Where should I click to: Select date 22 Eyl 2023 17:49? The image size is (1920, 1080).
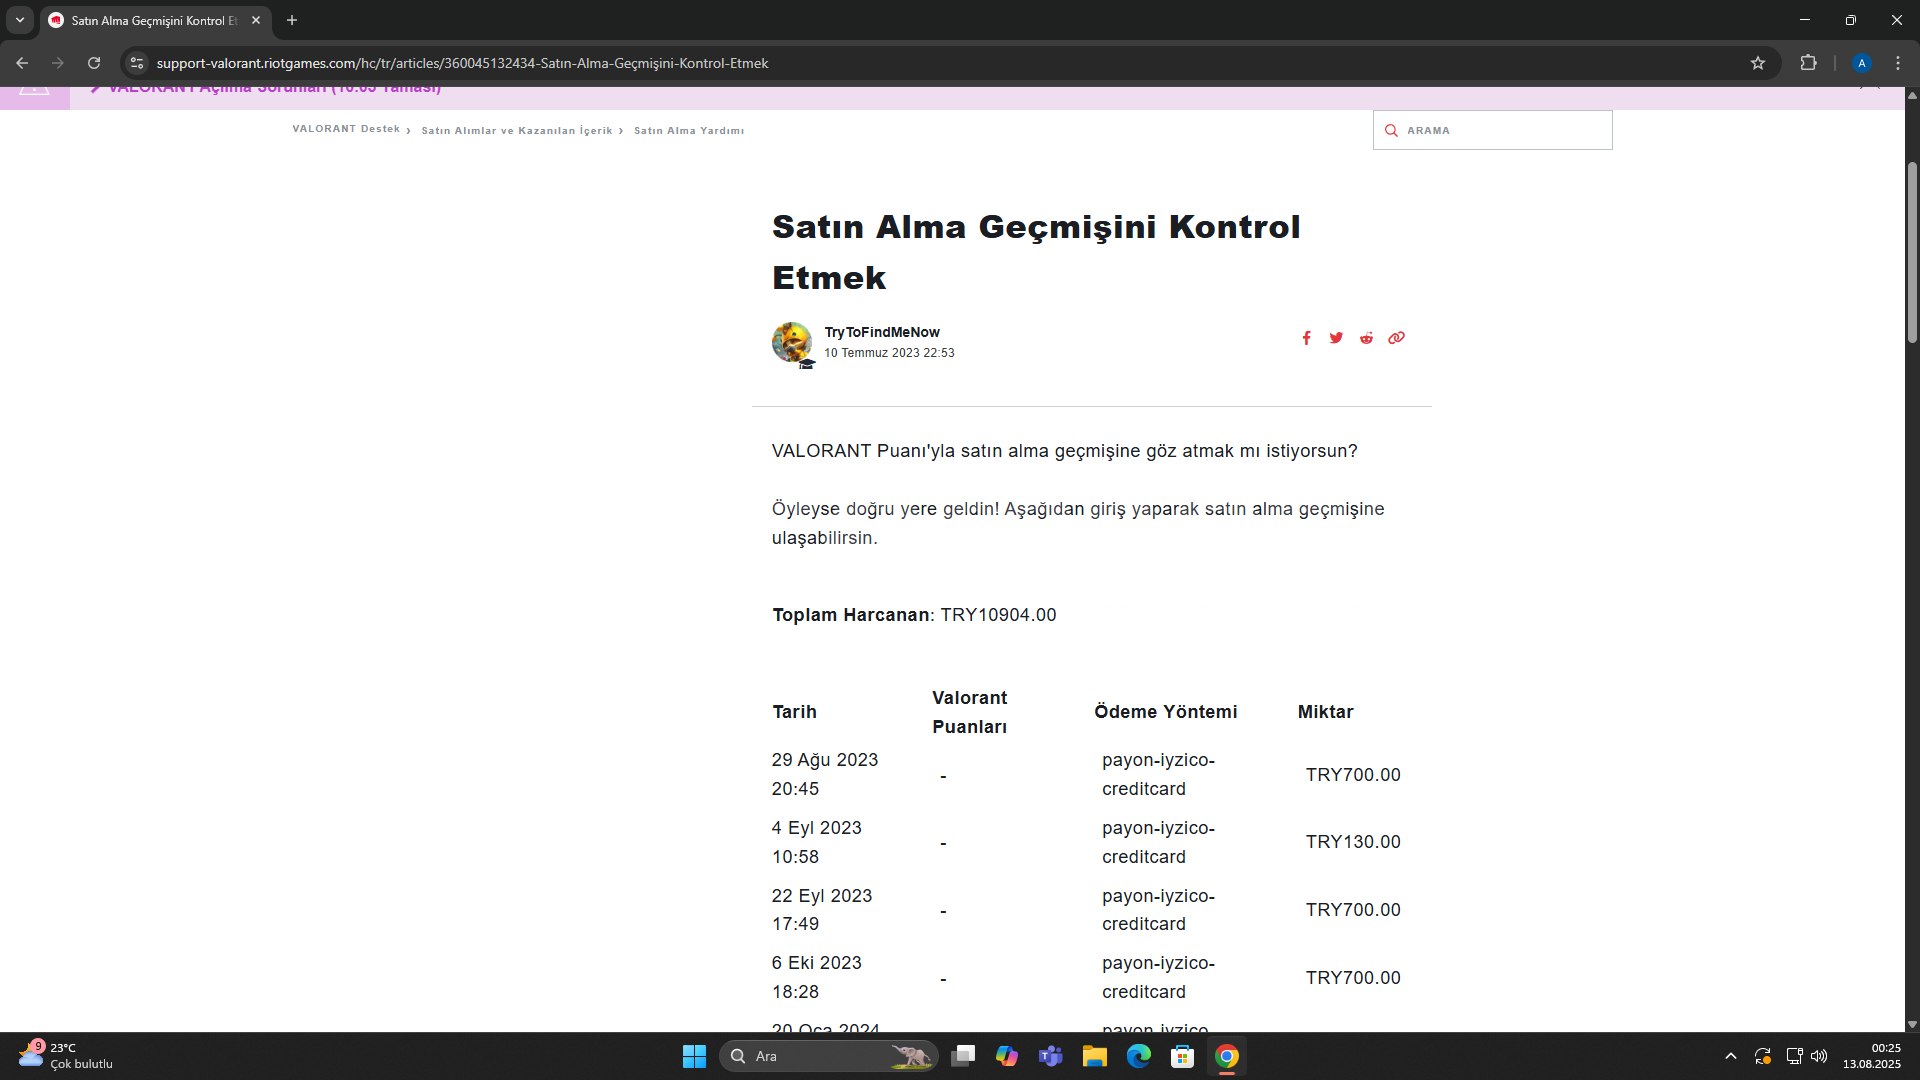pos(822,910)
